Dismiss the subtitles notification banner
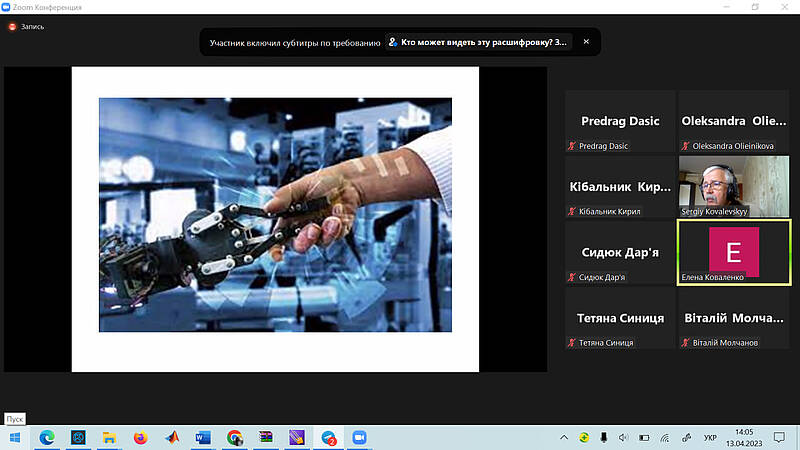The width and height of the screenshot is (800, 450). click(x=586, y=42)
